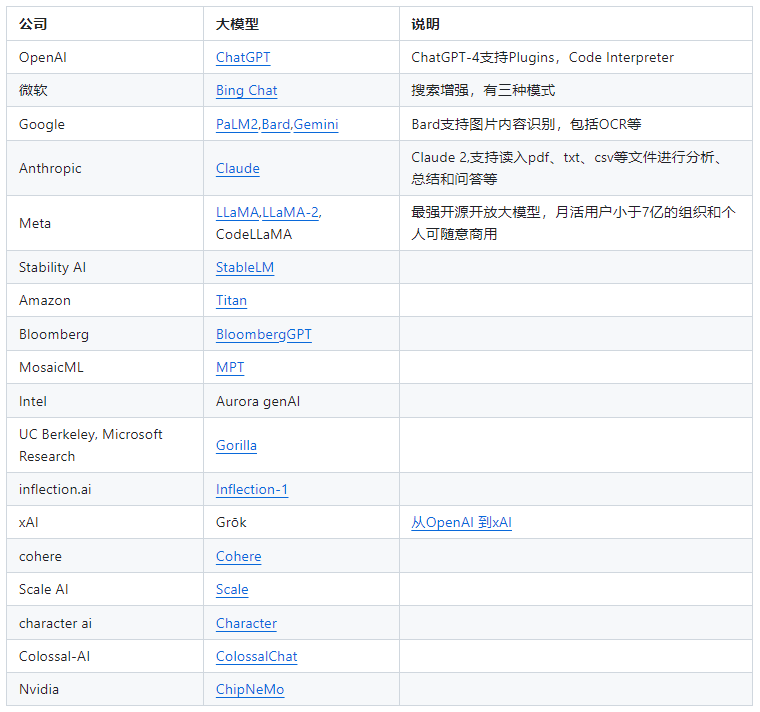The height and width of the screenshot is (712, 760).
Task: Click the 最强开源开放大模型 description
Action: coord(573,223)
